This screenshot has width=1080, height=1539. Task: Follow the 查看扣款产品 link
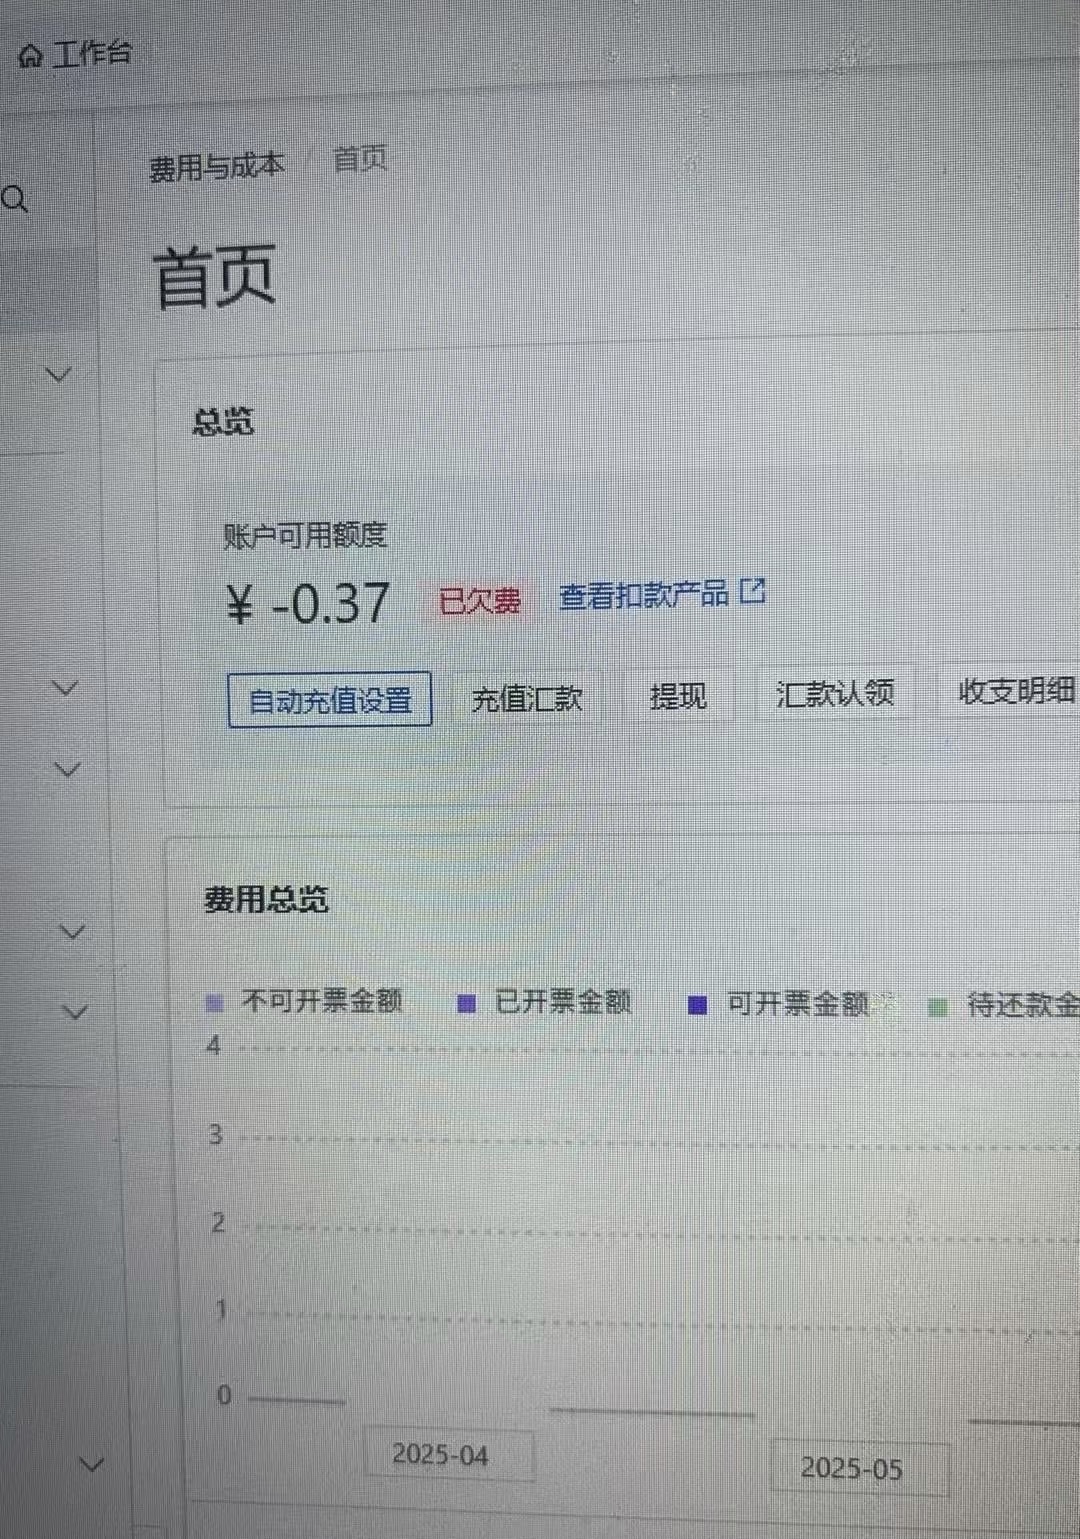pyautogui.click(x=643, y=596)
